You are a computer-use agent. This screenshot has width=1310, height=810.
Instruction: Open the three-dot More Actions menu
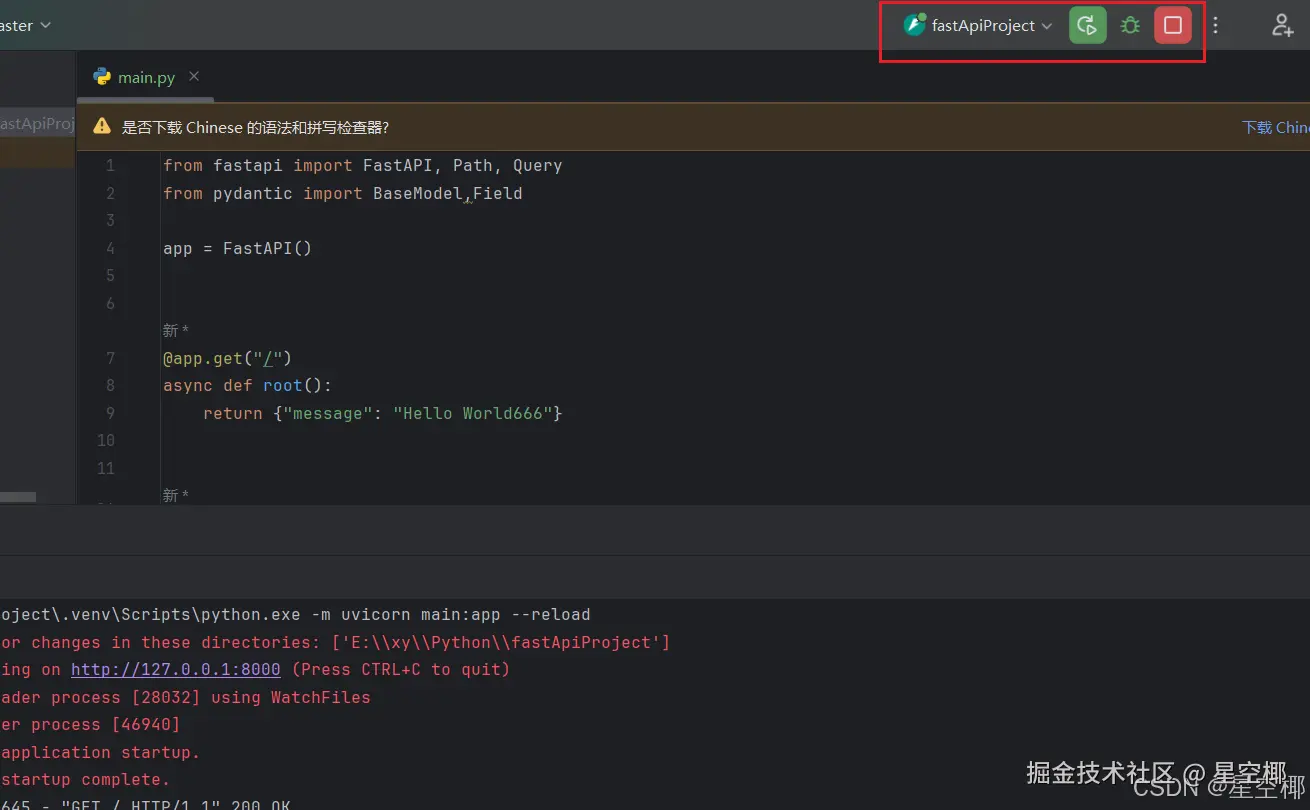tap(1216, 26)
